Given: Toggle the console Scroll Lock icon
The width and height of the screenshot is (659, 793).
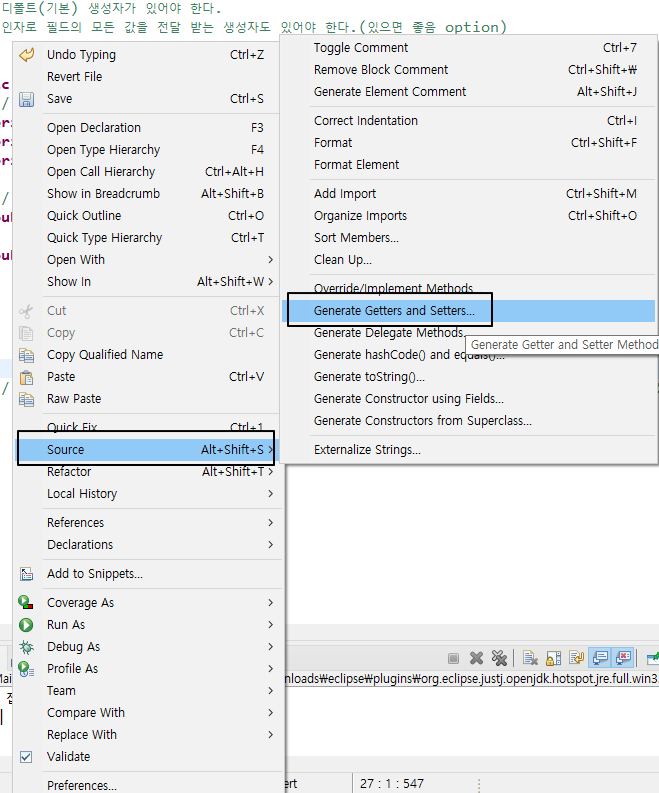Looking at the screenshot, I should coord(554,658).
